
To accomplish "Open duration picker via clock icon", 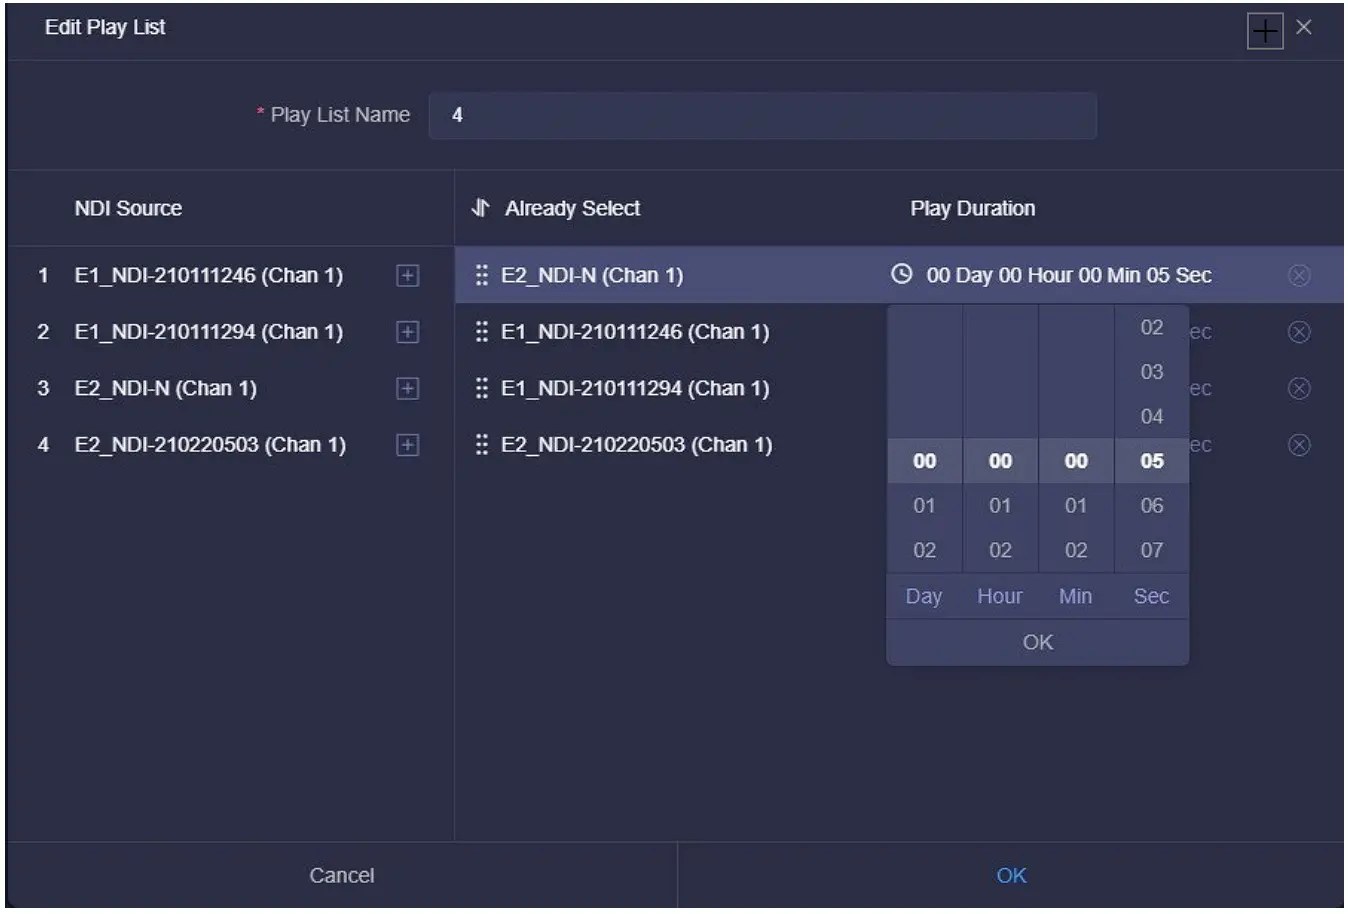I will [x=902, y=274].
